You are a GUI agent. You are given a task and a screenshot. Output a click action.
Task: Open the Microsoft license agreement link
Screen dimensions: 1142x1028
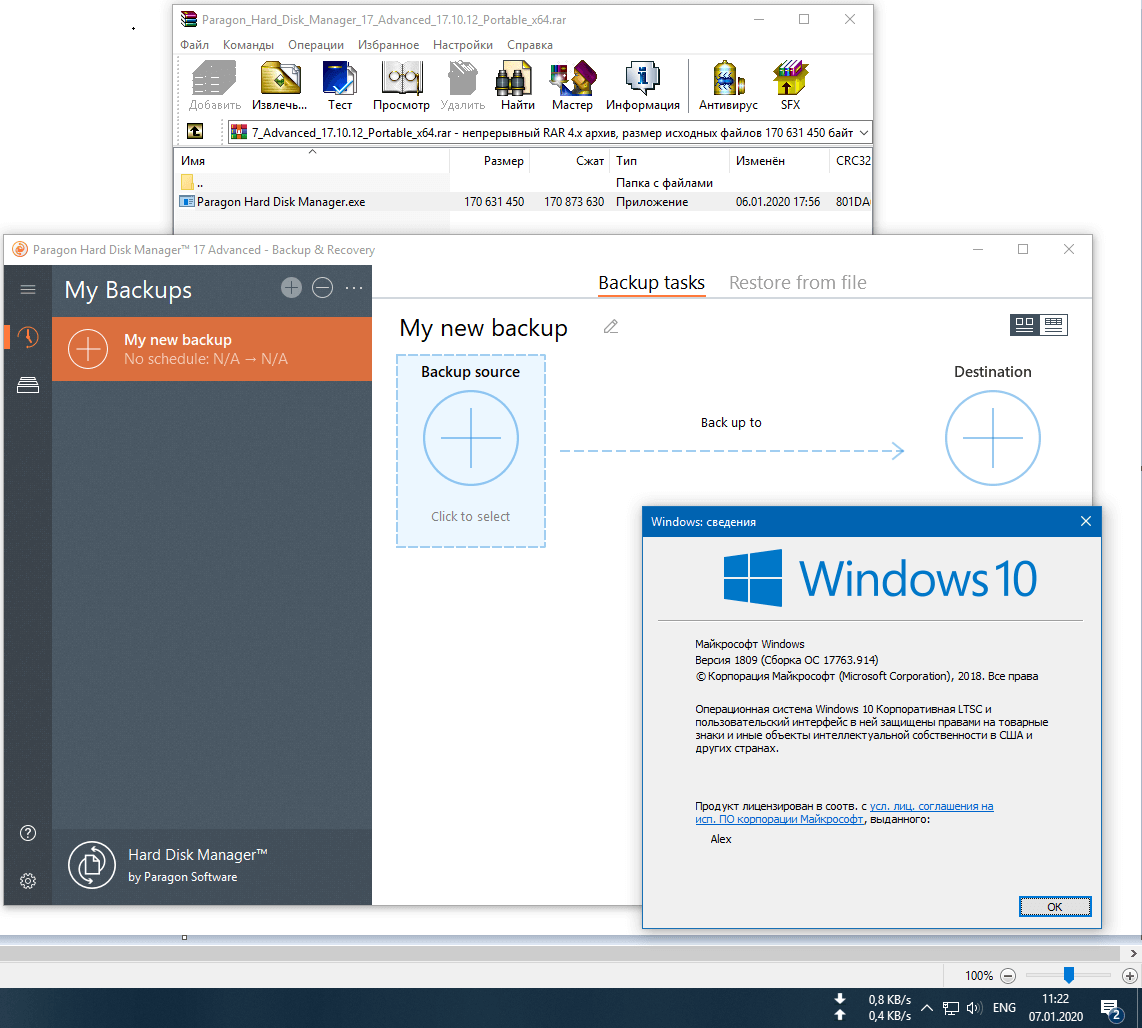pyautogui.click(x=931, y=806)
